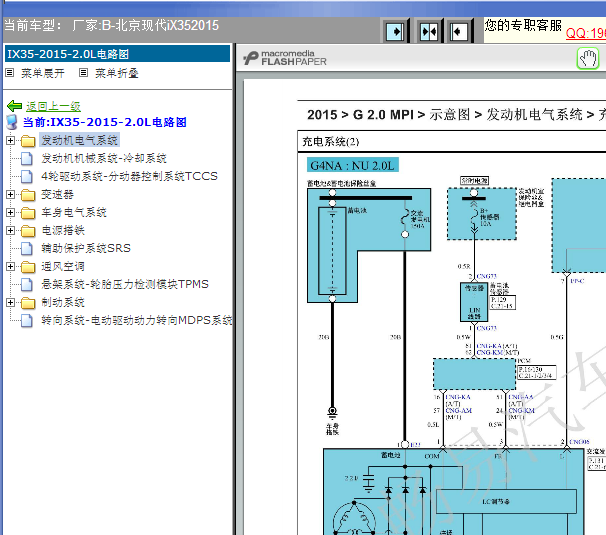Select 变速器 tree item
The width and height of the screenshot is (606, 535).
coord(57,194)
